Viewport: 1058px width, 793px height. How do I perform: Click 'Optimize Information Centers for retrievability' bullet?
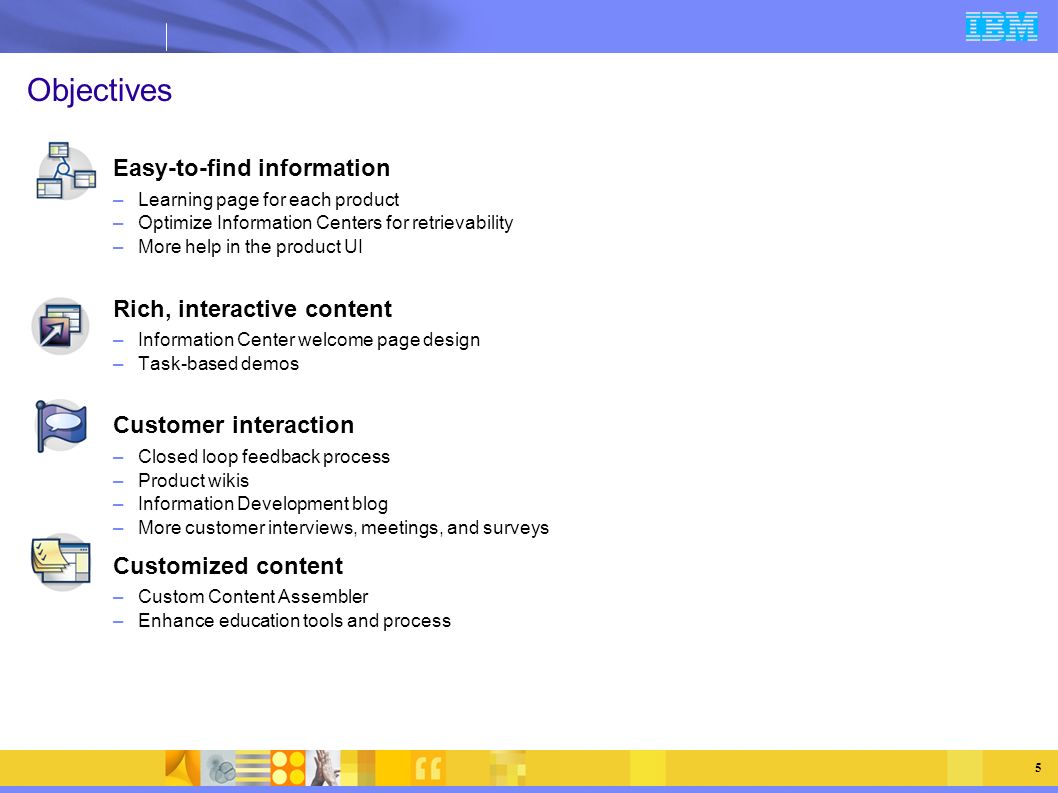point(325,223)
